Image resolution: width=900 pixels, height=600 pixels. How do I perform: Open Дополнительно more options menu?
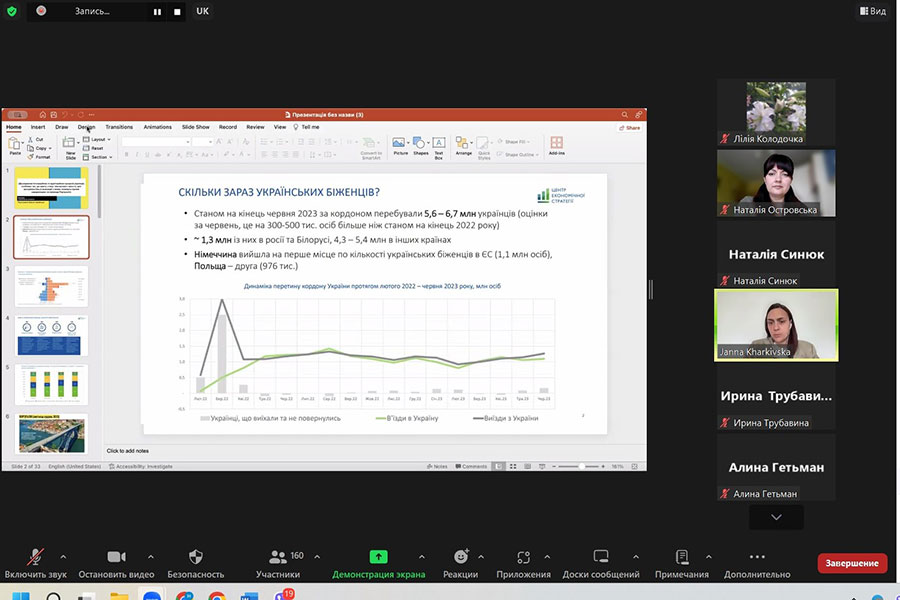click(757, 557)
